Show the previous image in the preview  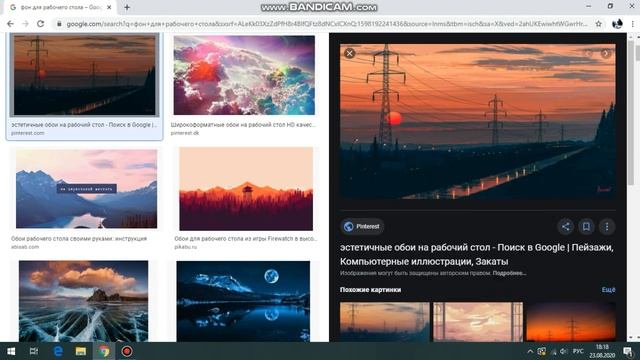click(589, 53)
